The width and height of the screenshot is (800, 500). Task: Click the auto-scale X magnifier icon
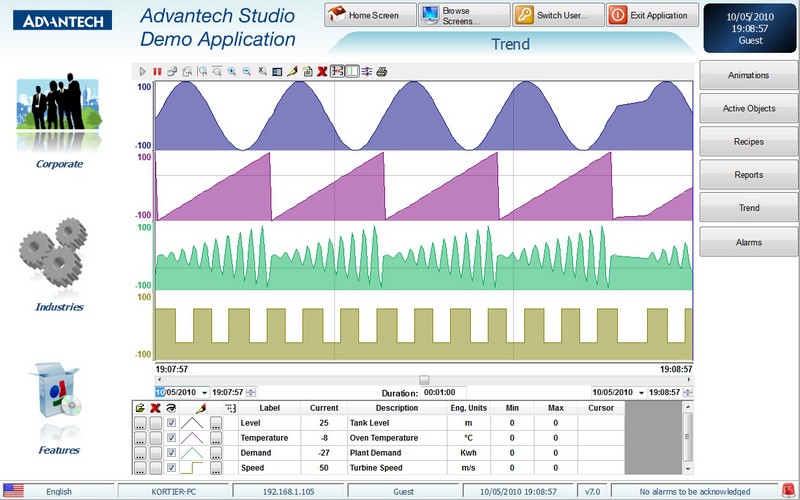pos(262,72)
